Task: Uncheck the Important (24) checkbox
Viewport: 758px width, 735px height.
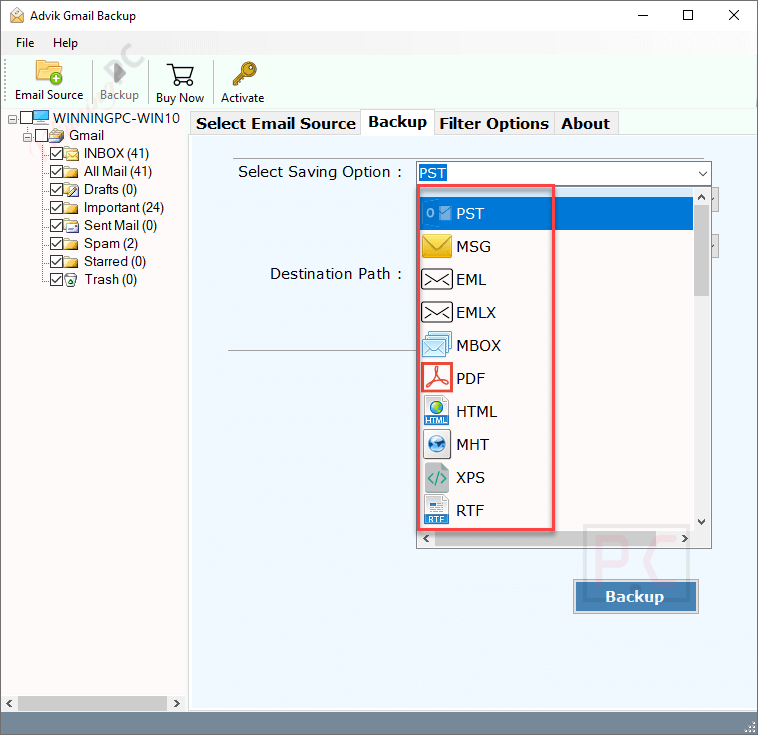Action: coord(56,208)
